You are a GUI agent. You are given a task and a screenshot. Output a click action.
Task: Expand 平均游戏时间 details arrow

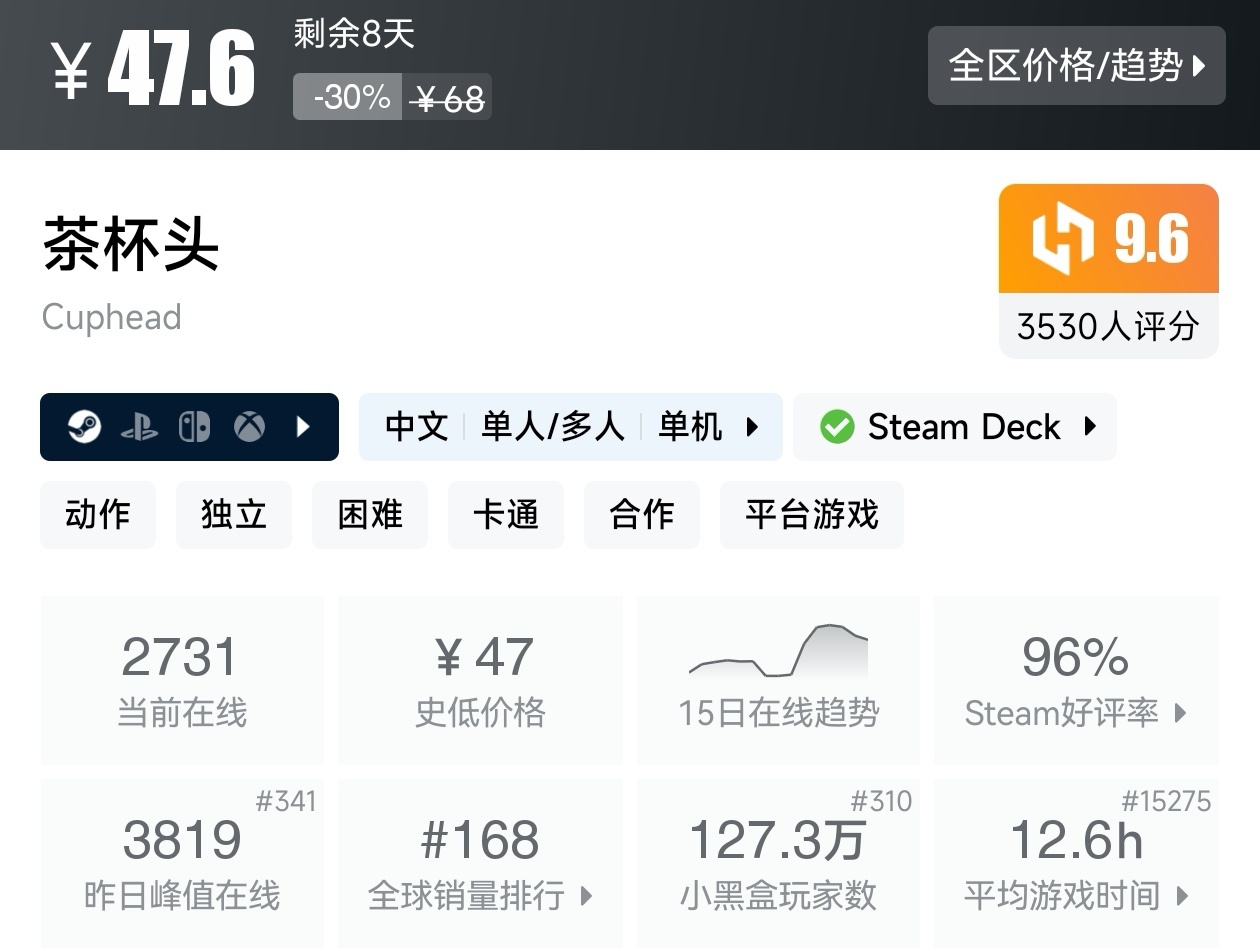pos(1182,896)
